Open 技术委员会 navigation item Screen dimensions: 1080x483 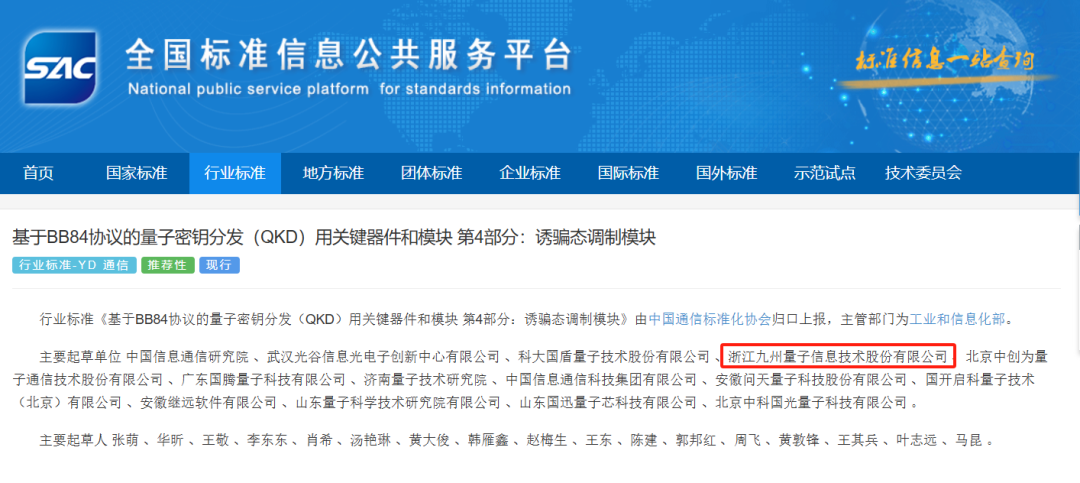(923, 173)
